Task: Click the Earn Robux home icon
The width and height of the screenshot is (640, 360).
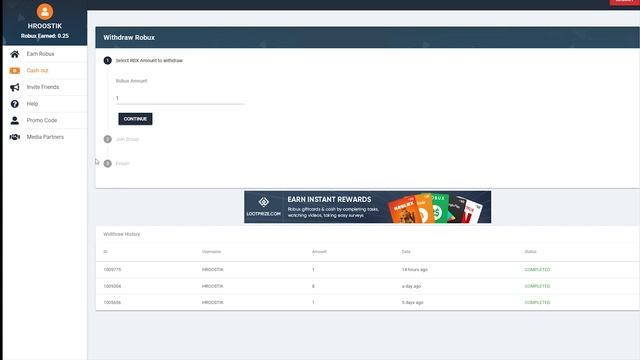Action: point(15,54)
